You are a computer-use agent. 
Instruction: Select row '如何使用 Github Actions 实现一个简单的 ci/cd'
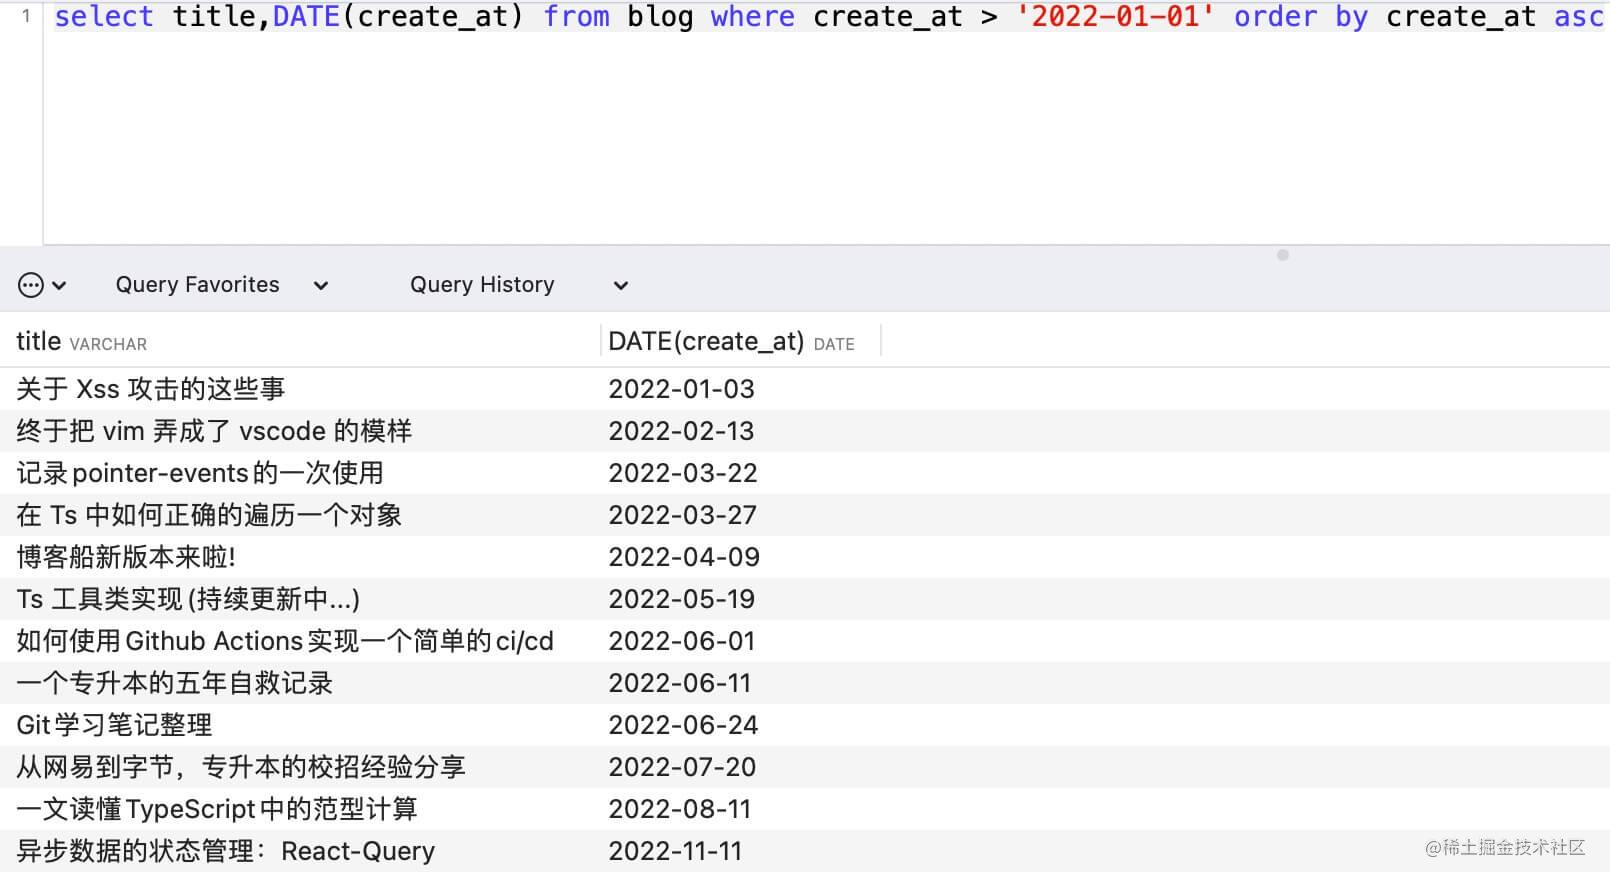(x=805, y=641)
